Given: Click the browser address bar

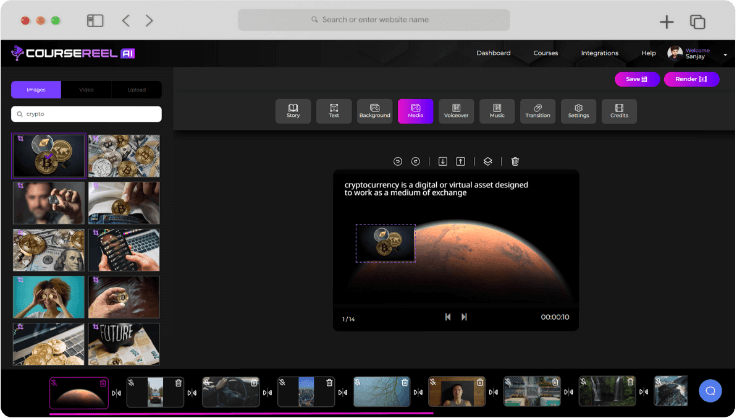Looking at the screenshot, I should (x=374, y=20).
